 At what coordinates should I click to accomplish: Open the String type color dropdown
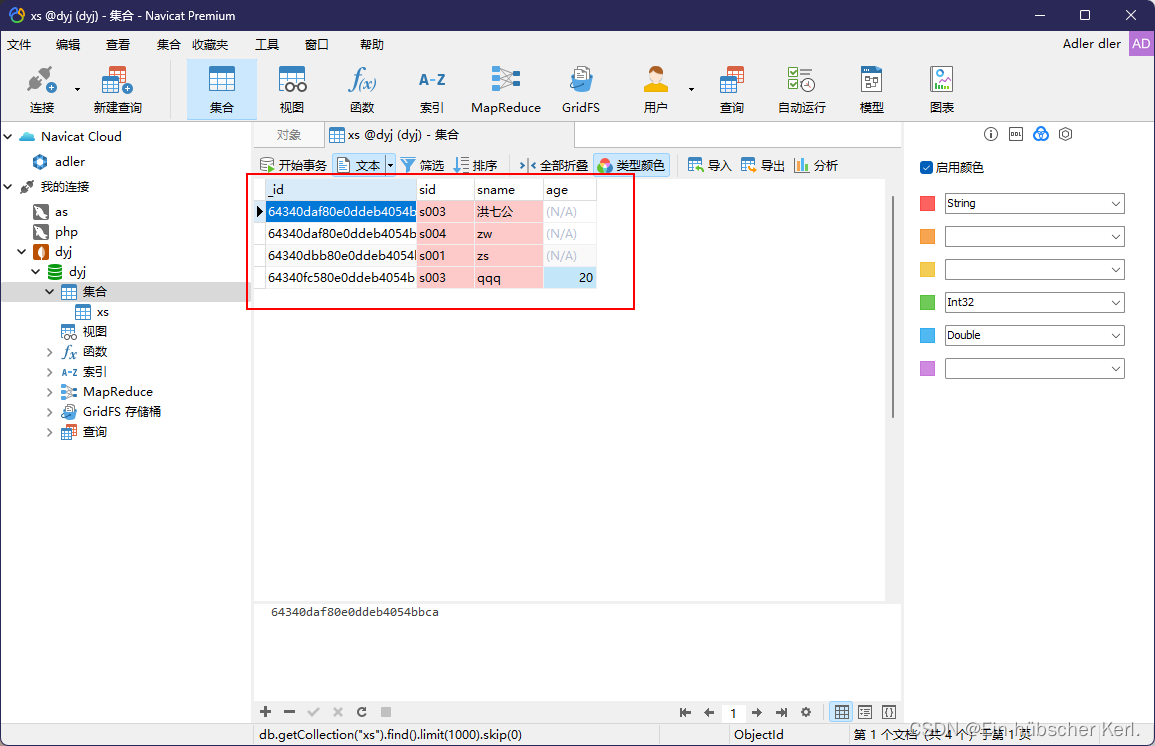coord(1034,203)
